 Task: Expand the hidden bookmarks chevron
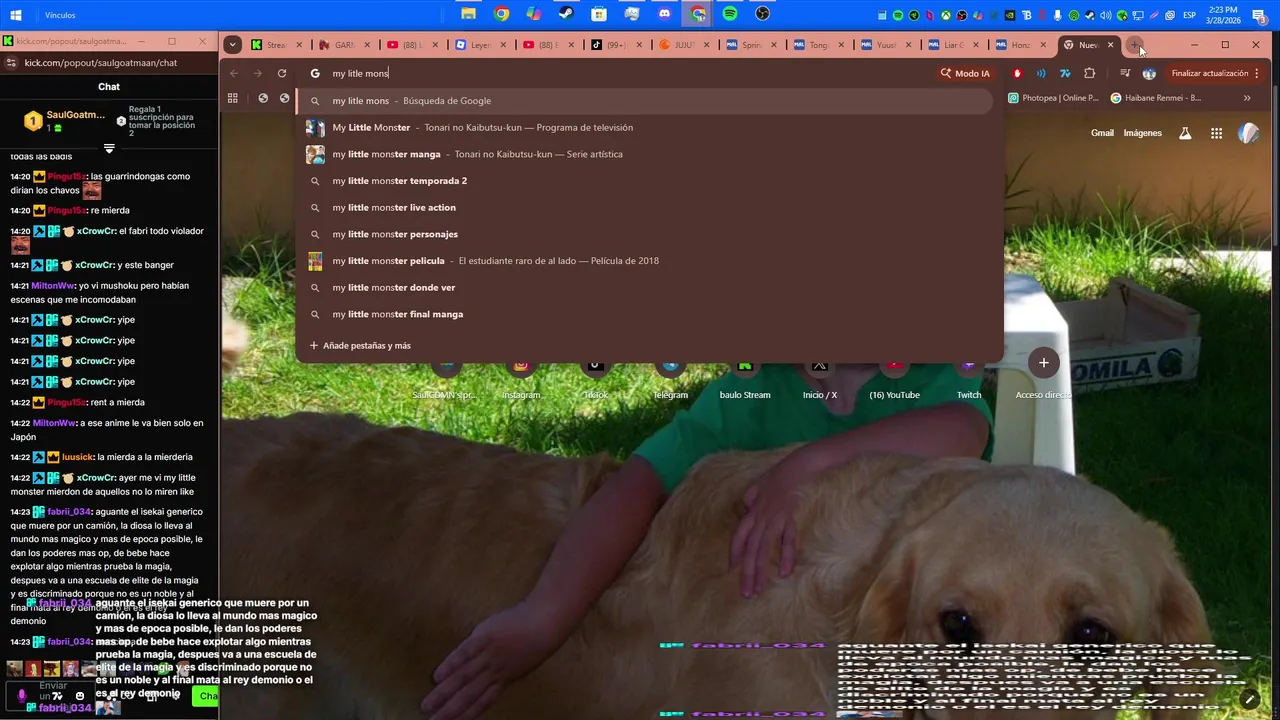point(1247,98)
